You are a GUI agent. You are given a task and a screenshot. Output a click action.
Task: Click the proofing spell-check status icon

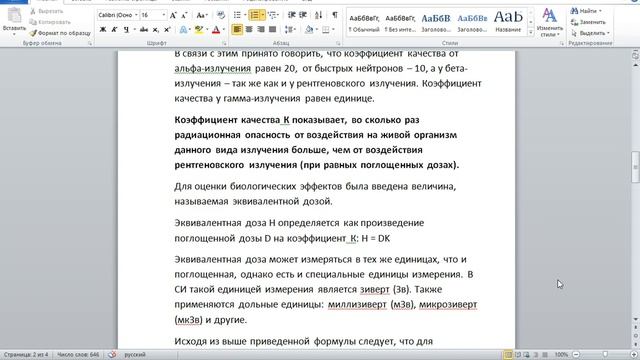[112, 355]
